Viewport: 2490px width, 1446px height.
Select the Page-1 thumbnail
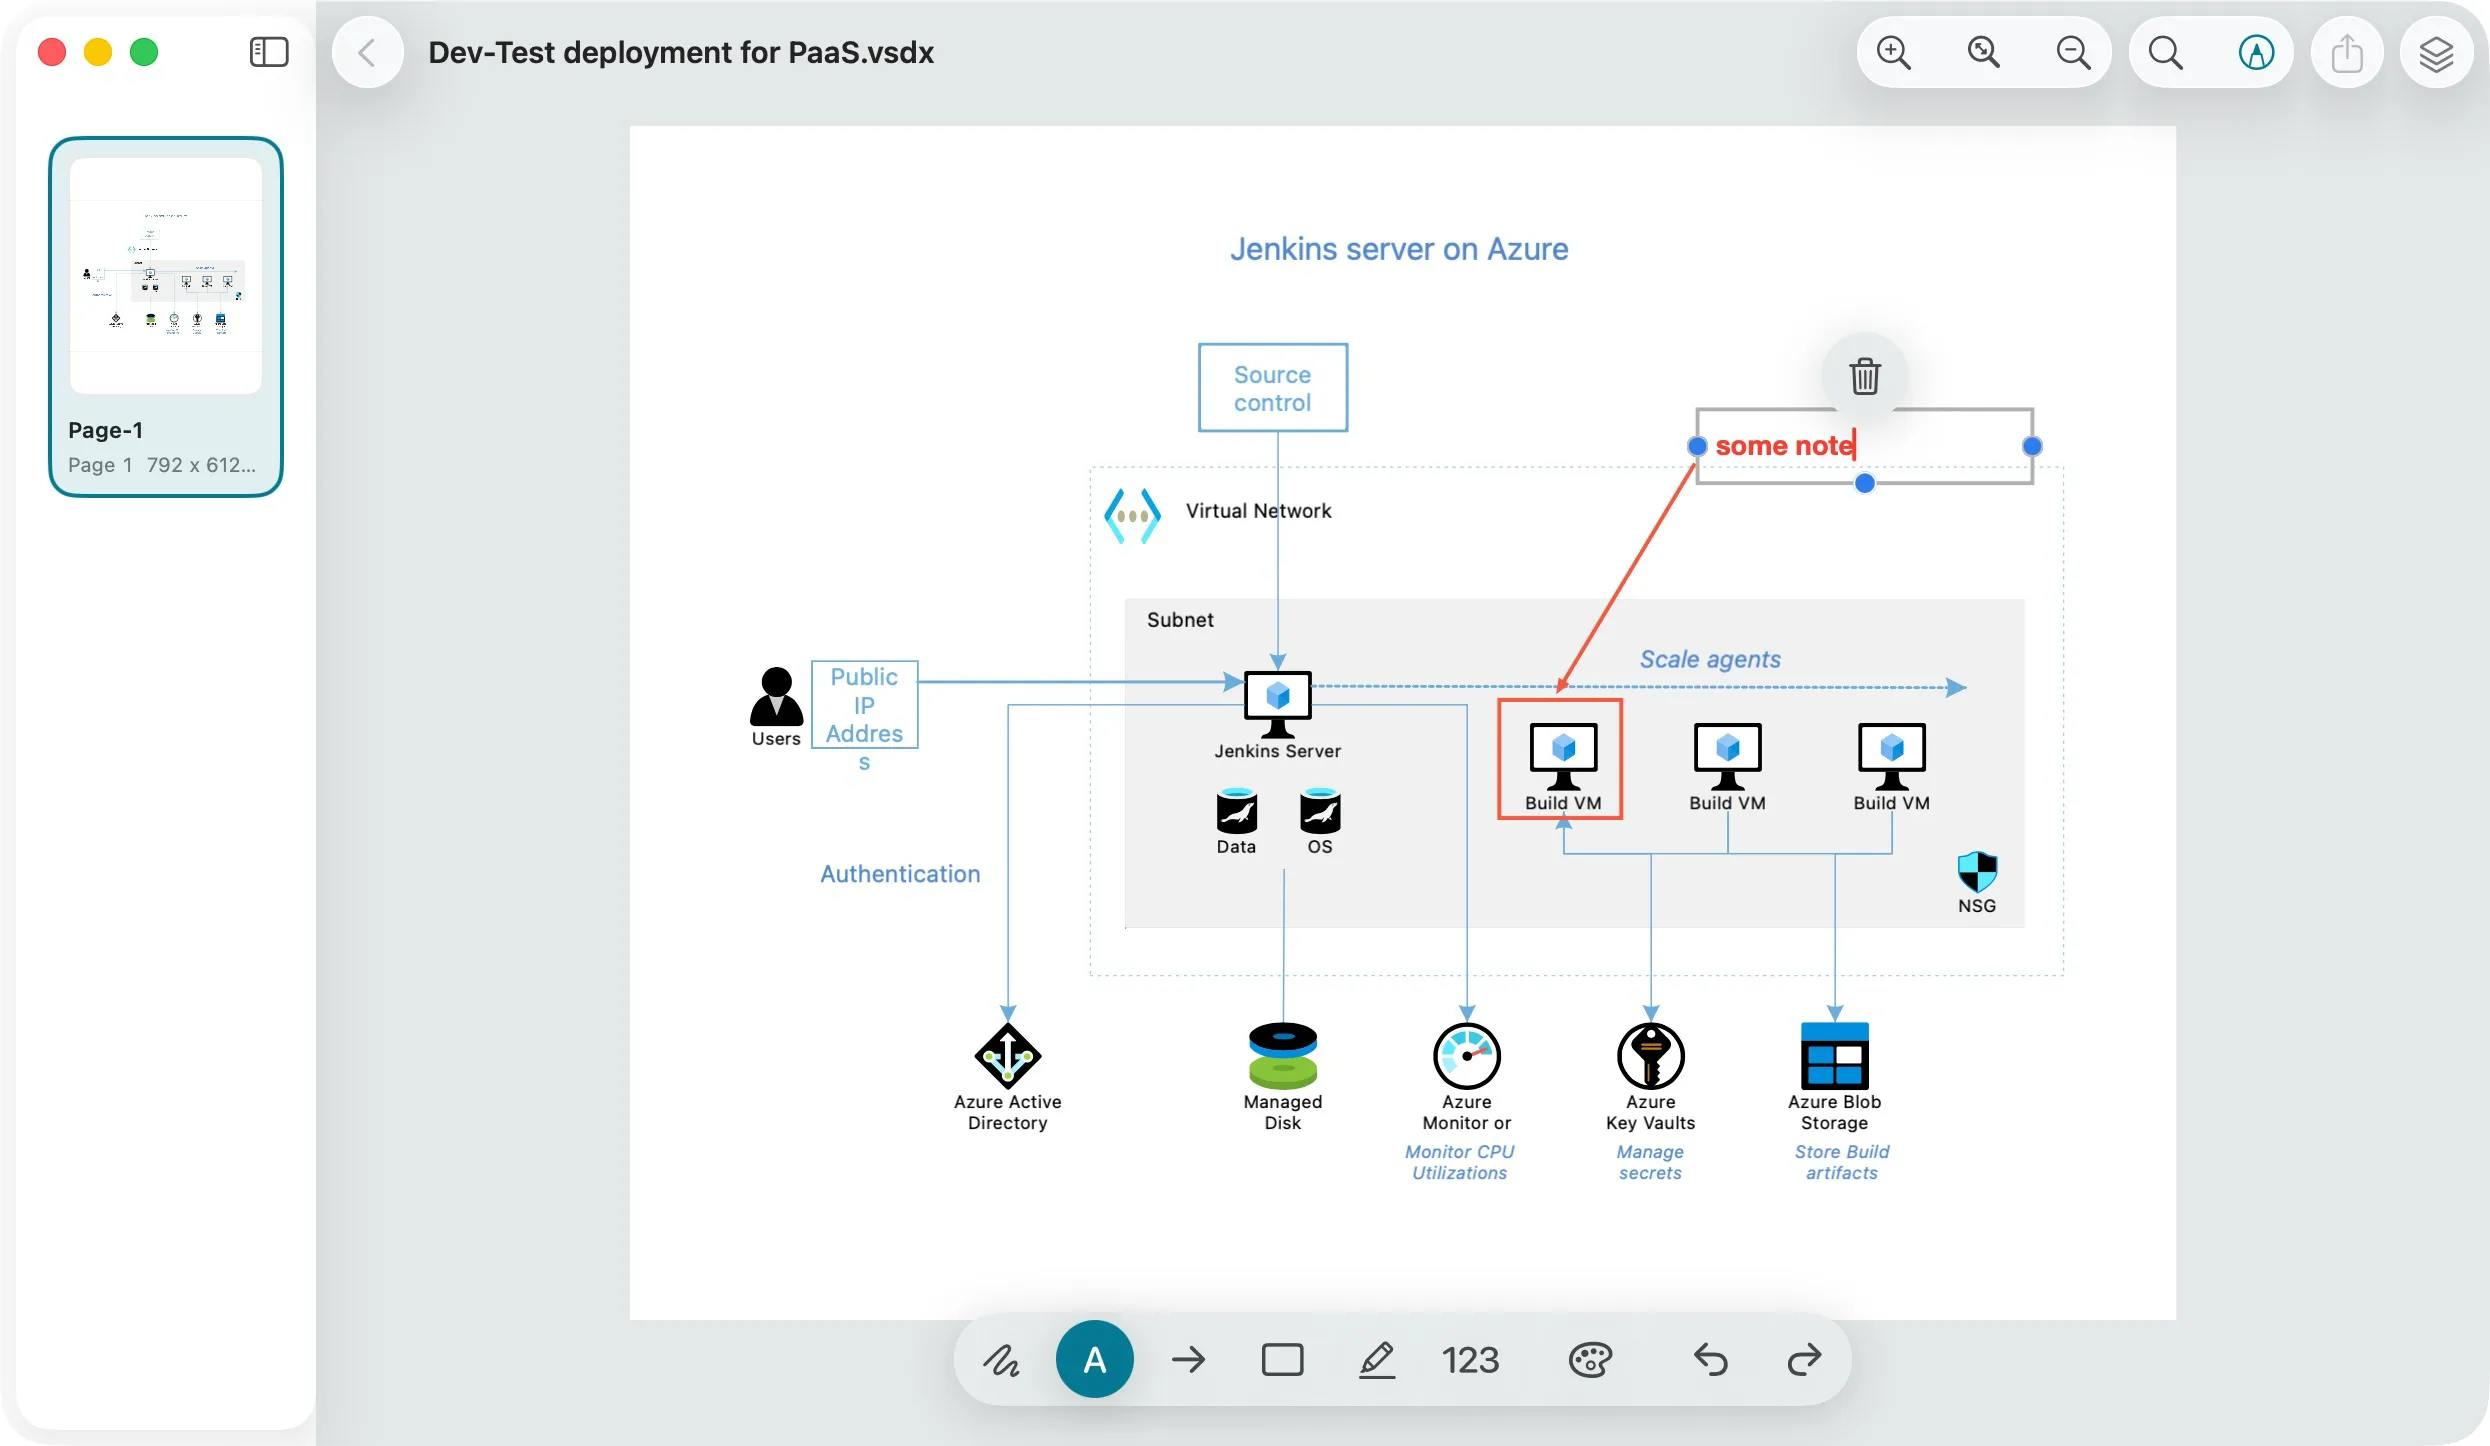click(166, 316)
